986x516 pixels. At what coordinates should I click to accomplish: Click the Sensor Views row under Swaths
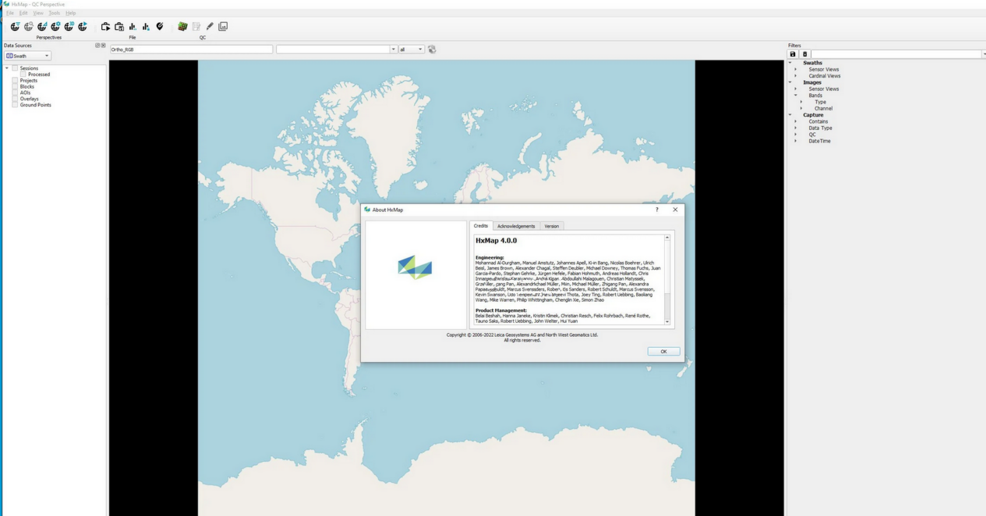[x=824, y=69]
